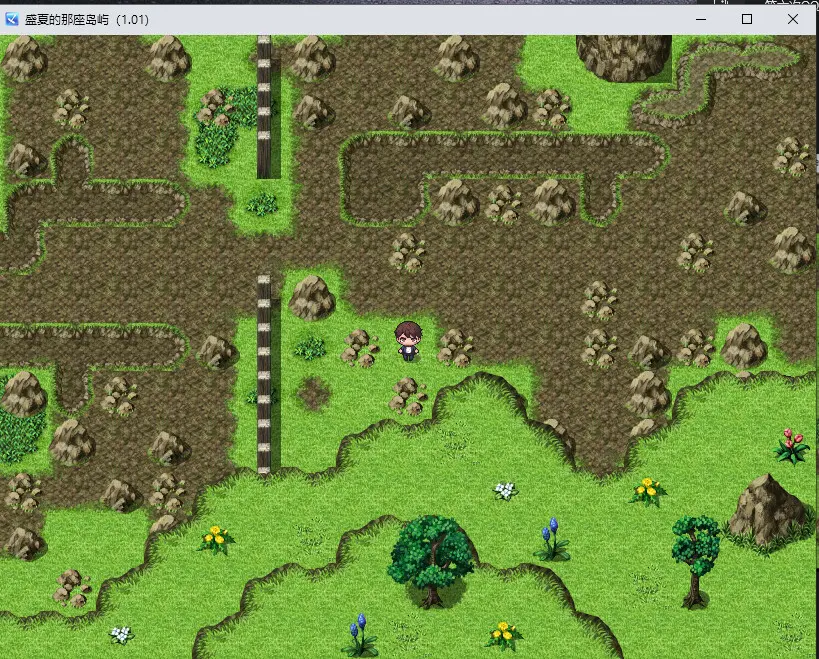Click the huge round boulder at the map's top edge
819x659 pixels.
(x=624, y=58)
